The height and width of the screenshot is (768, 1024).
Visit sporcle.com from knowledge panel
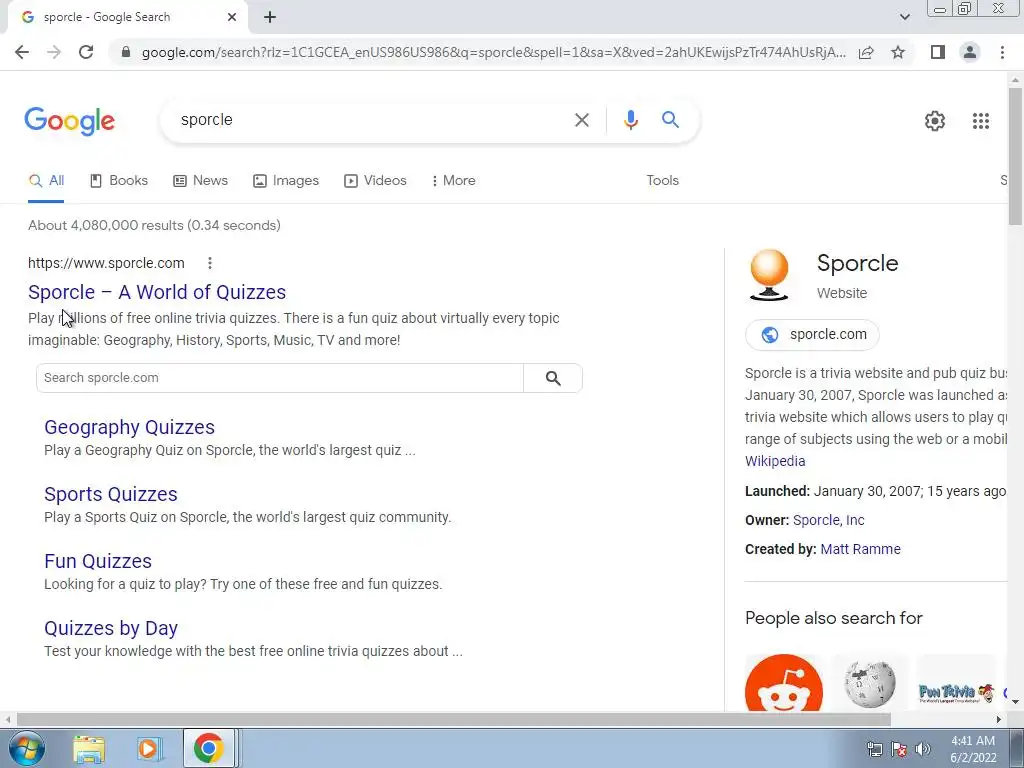pyautogui.click(x=812, y=334)
